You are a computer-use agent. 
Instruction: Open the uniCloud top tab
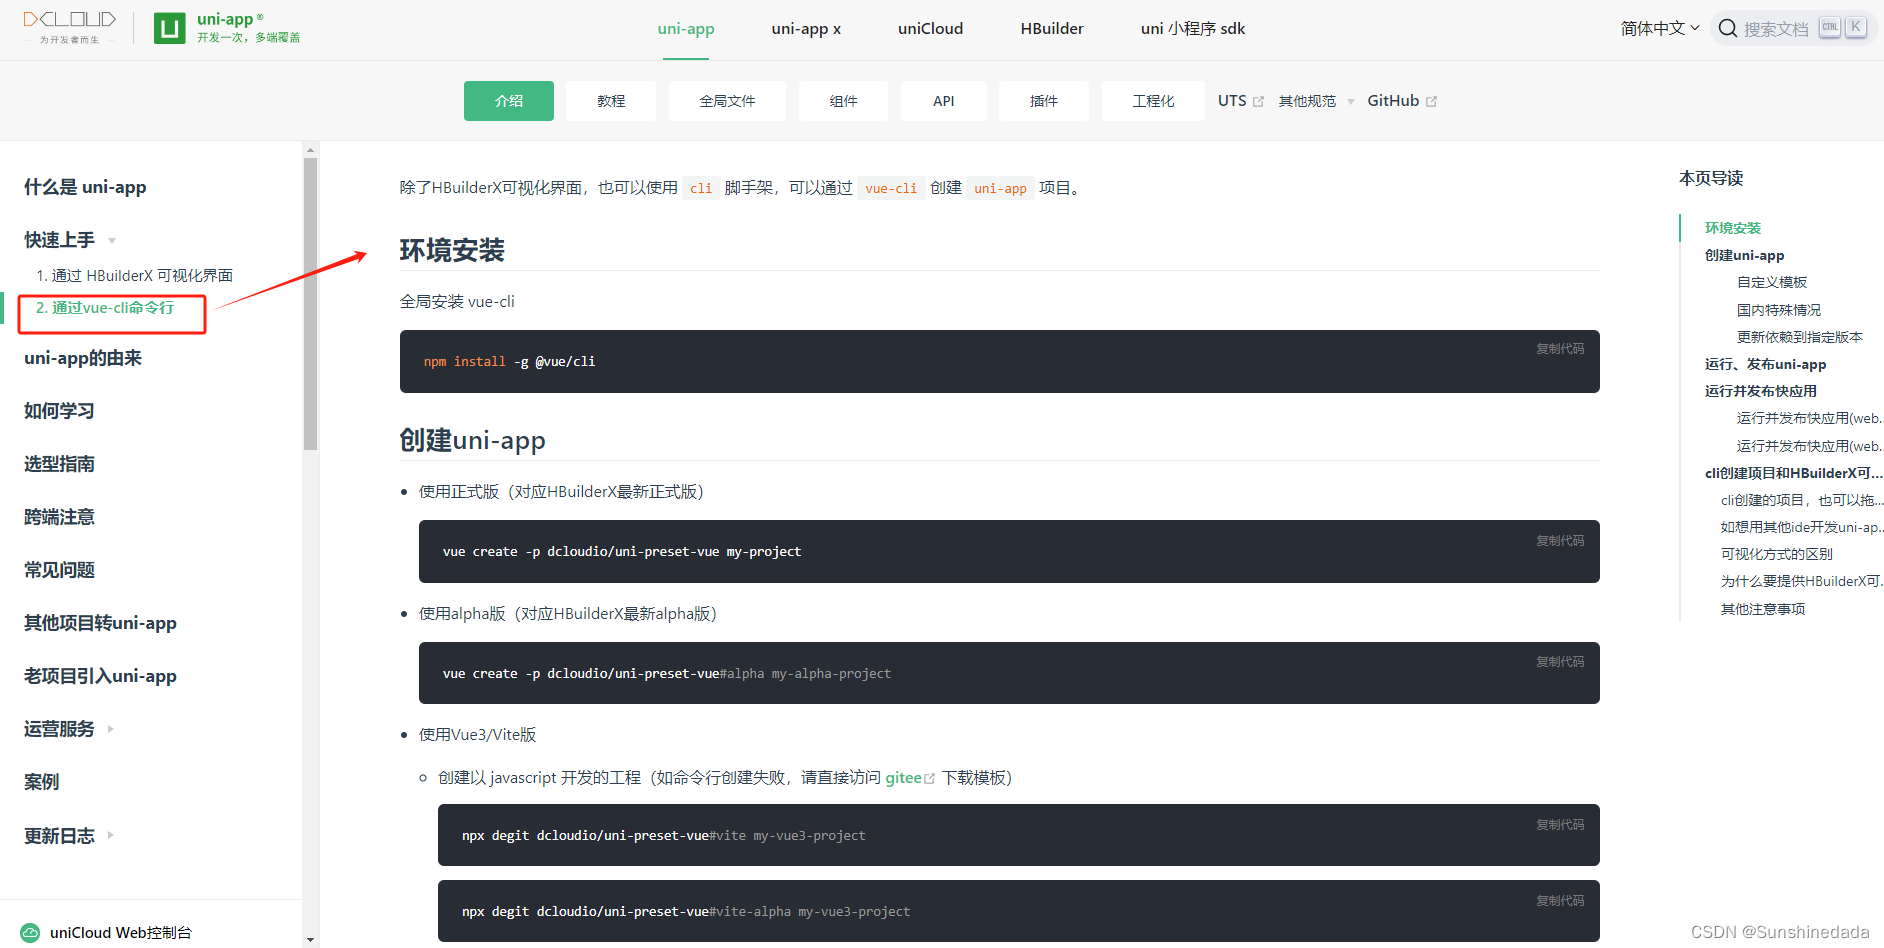[x=930, y=29]
